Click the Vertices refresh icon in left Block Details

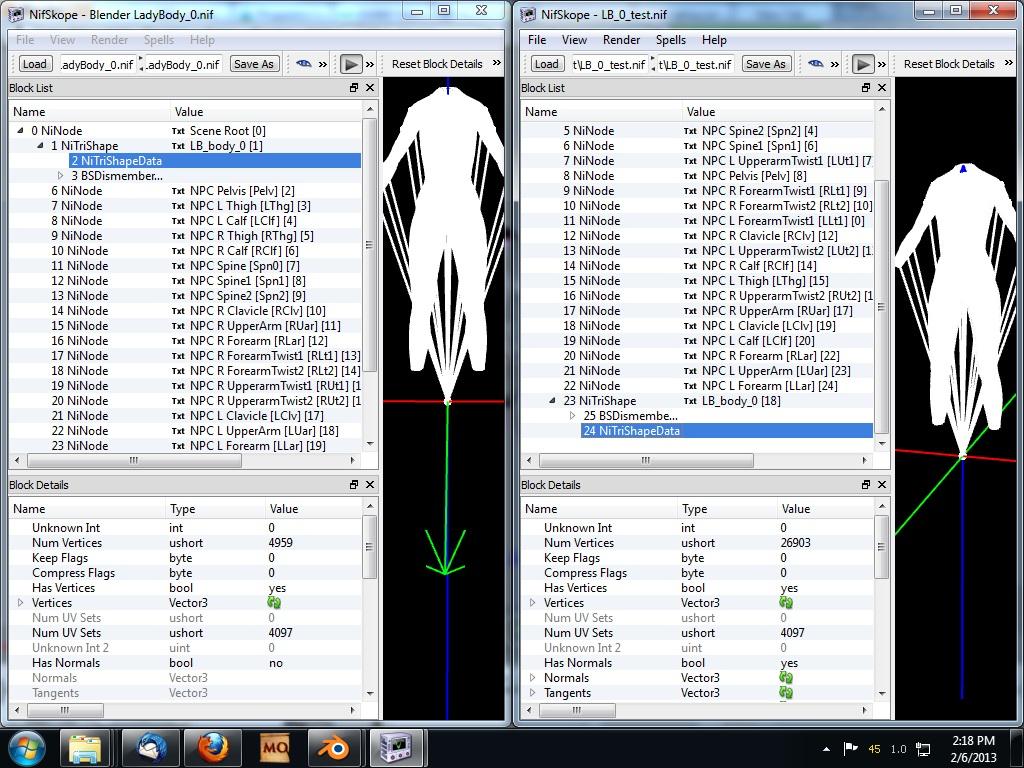point(274,603)
